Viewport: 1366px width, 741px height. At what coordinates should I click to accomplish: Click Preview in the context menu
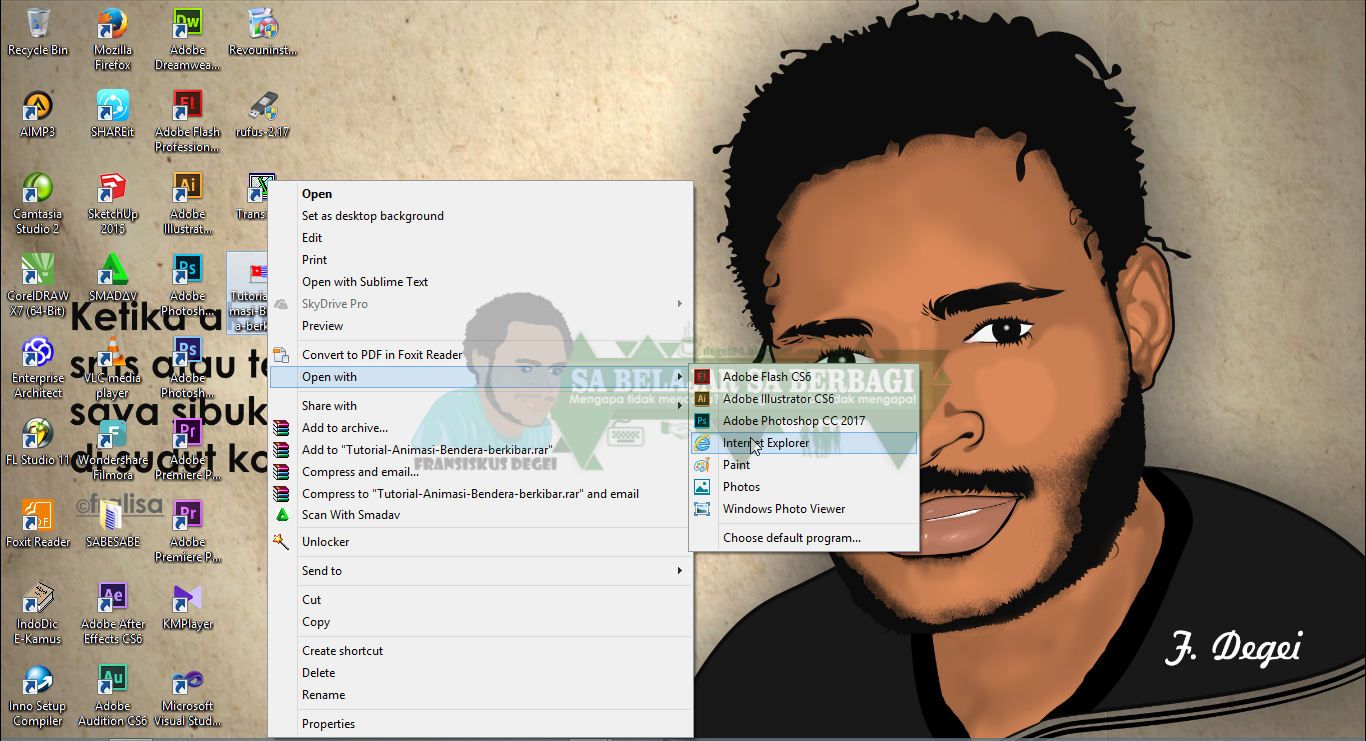pyautogui.click(x=480, y=326)
